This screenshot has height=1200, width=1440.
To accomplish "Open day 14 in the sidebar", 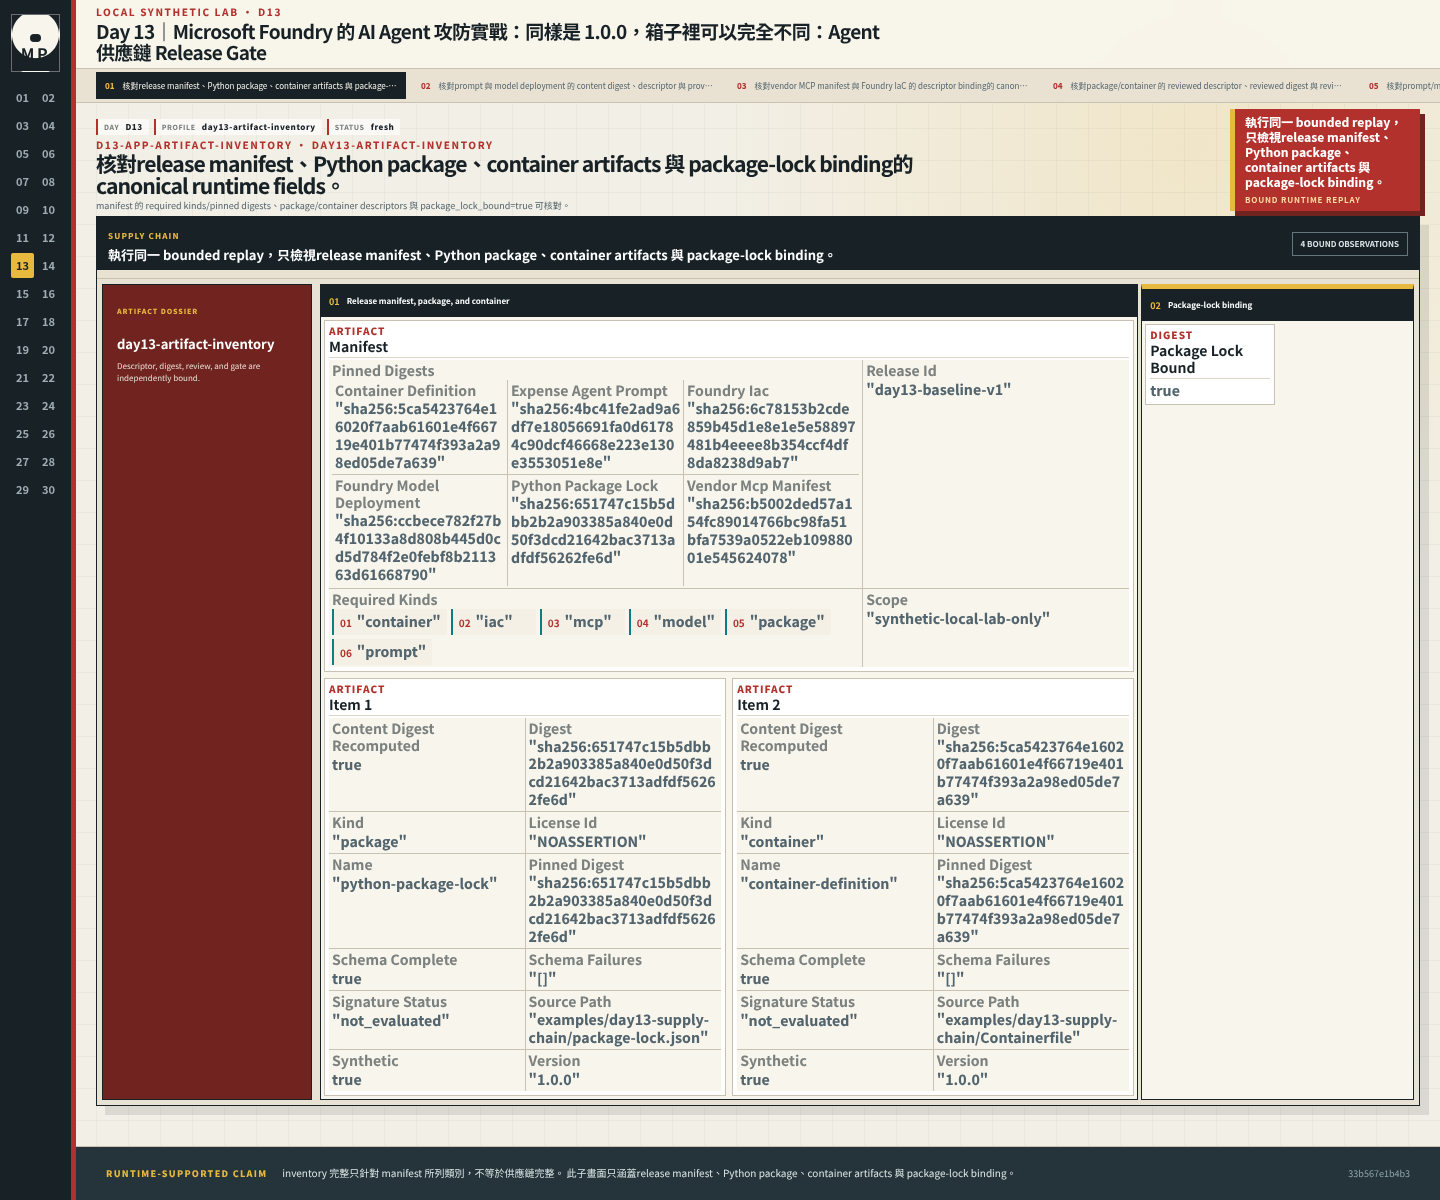I will pos(48,266).
